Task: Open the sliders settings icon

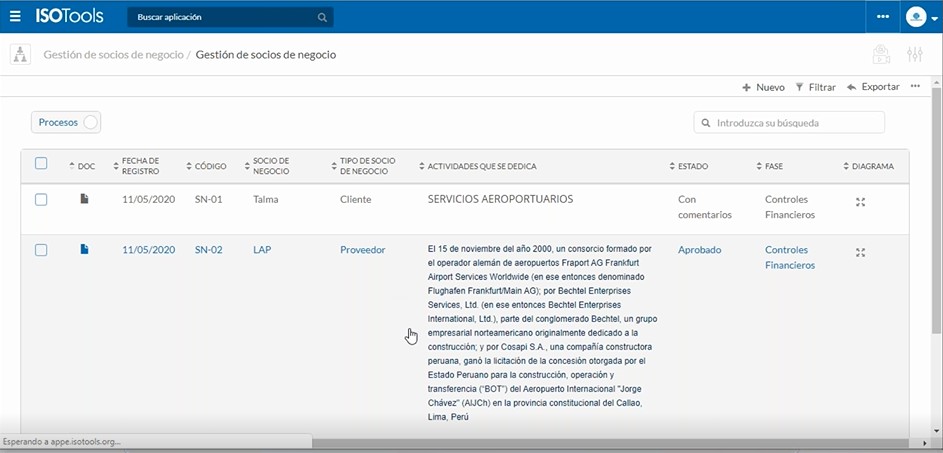Action: (x=914, y=55)
